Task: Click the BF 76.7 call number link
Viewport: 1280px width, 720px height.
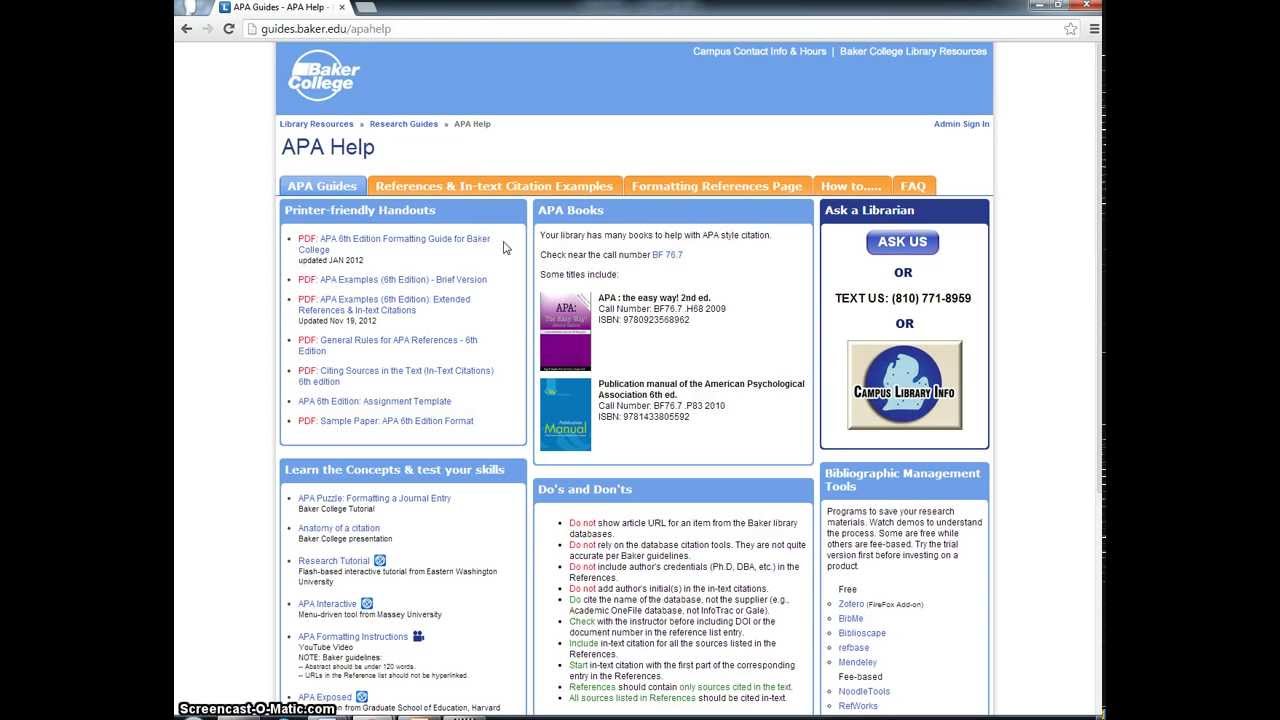Action: pos(667,255)
